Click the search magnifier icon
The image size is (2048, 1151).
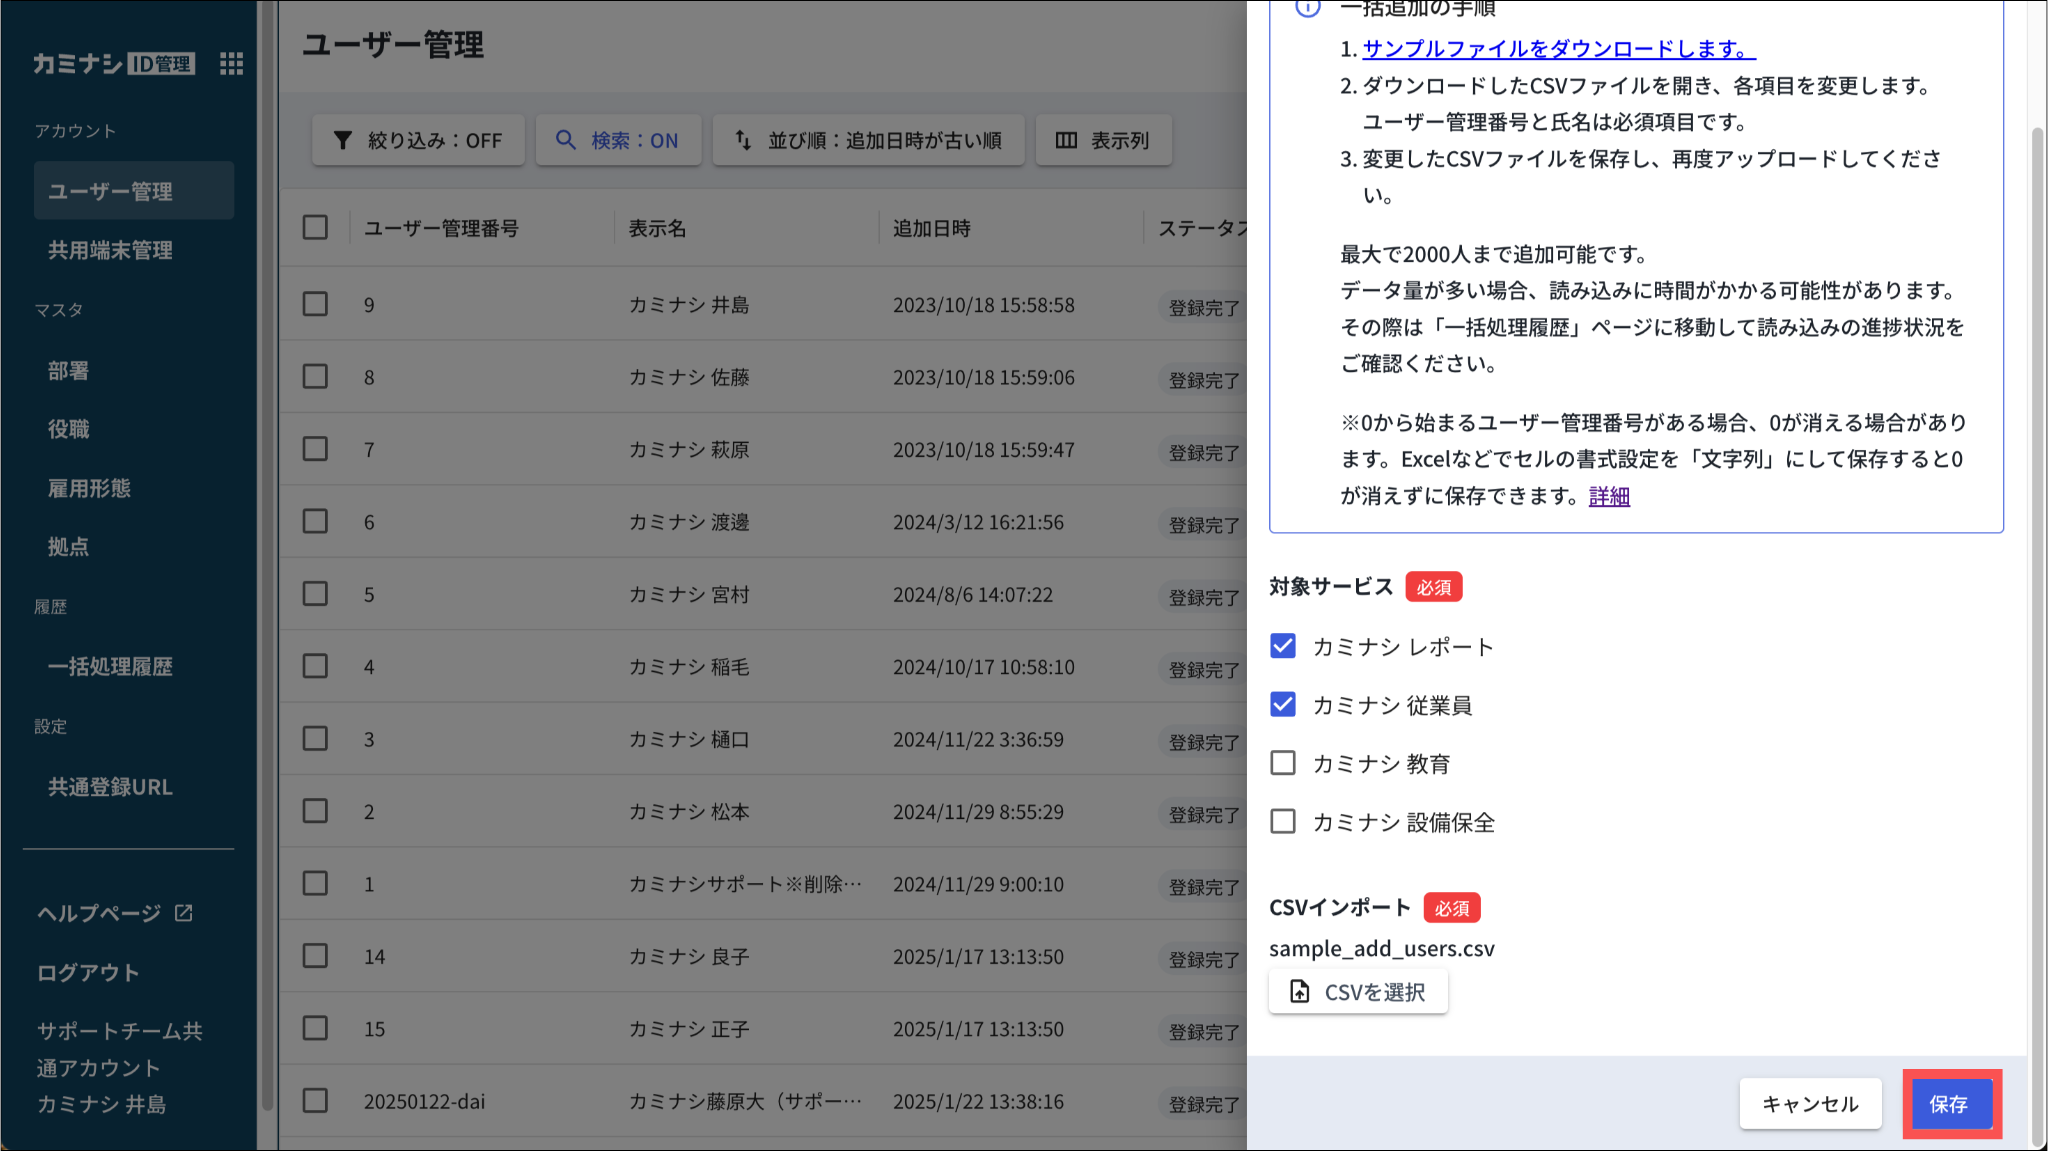[x=566, y=140]
